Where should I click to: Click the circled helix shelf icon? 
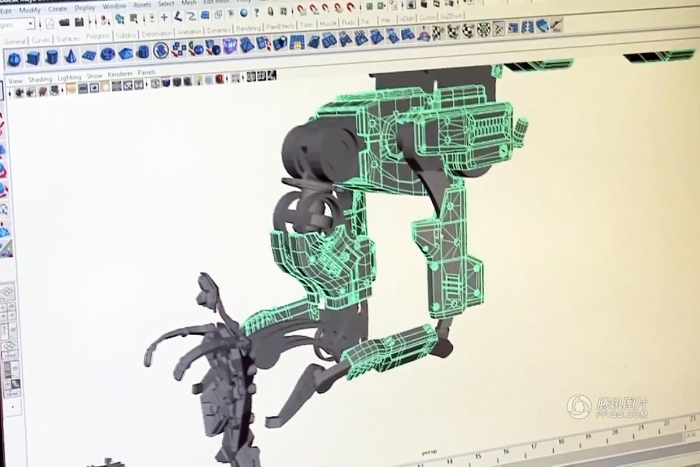coord(161,51)
